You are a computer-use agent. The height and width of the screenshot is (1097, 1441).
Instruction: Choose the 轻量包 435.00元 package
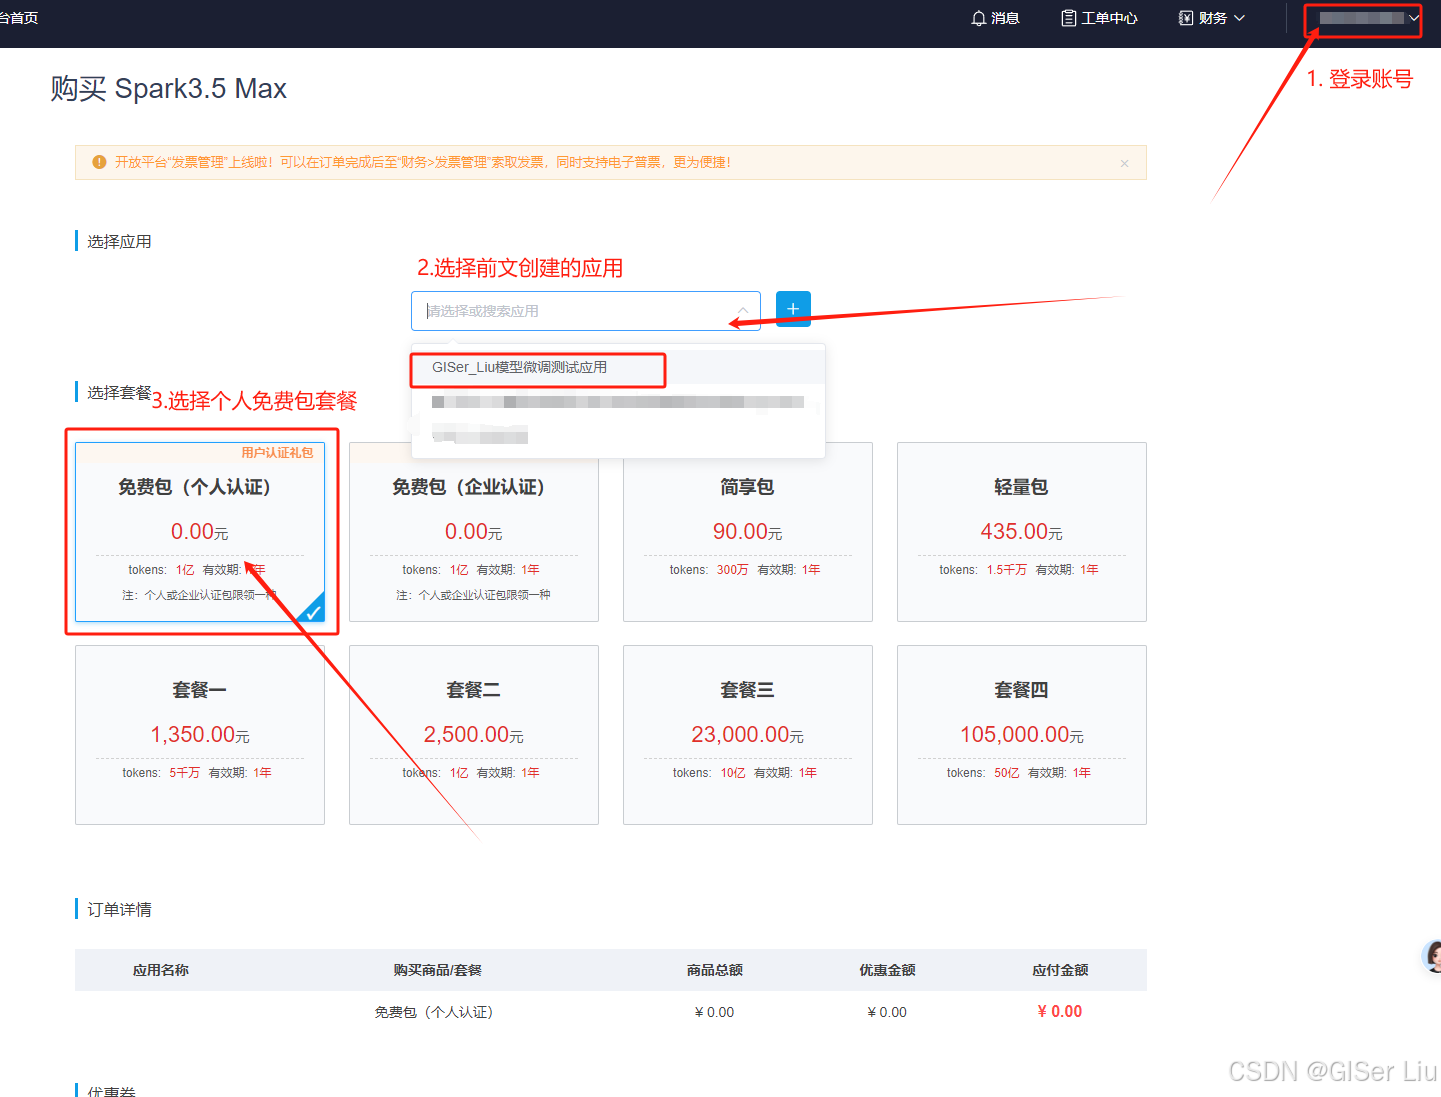[x=1022, y=532]
